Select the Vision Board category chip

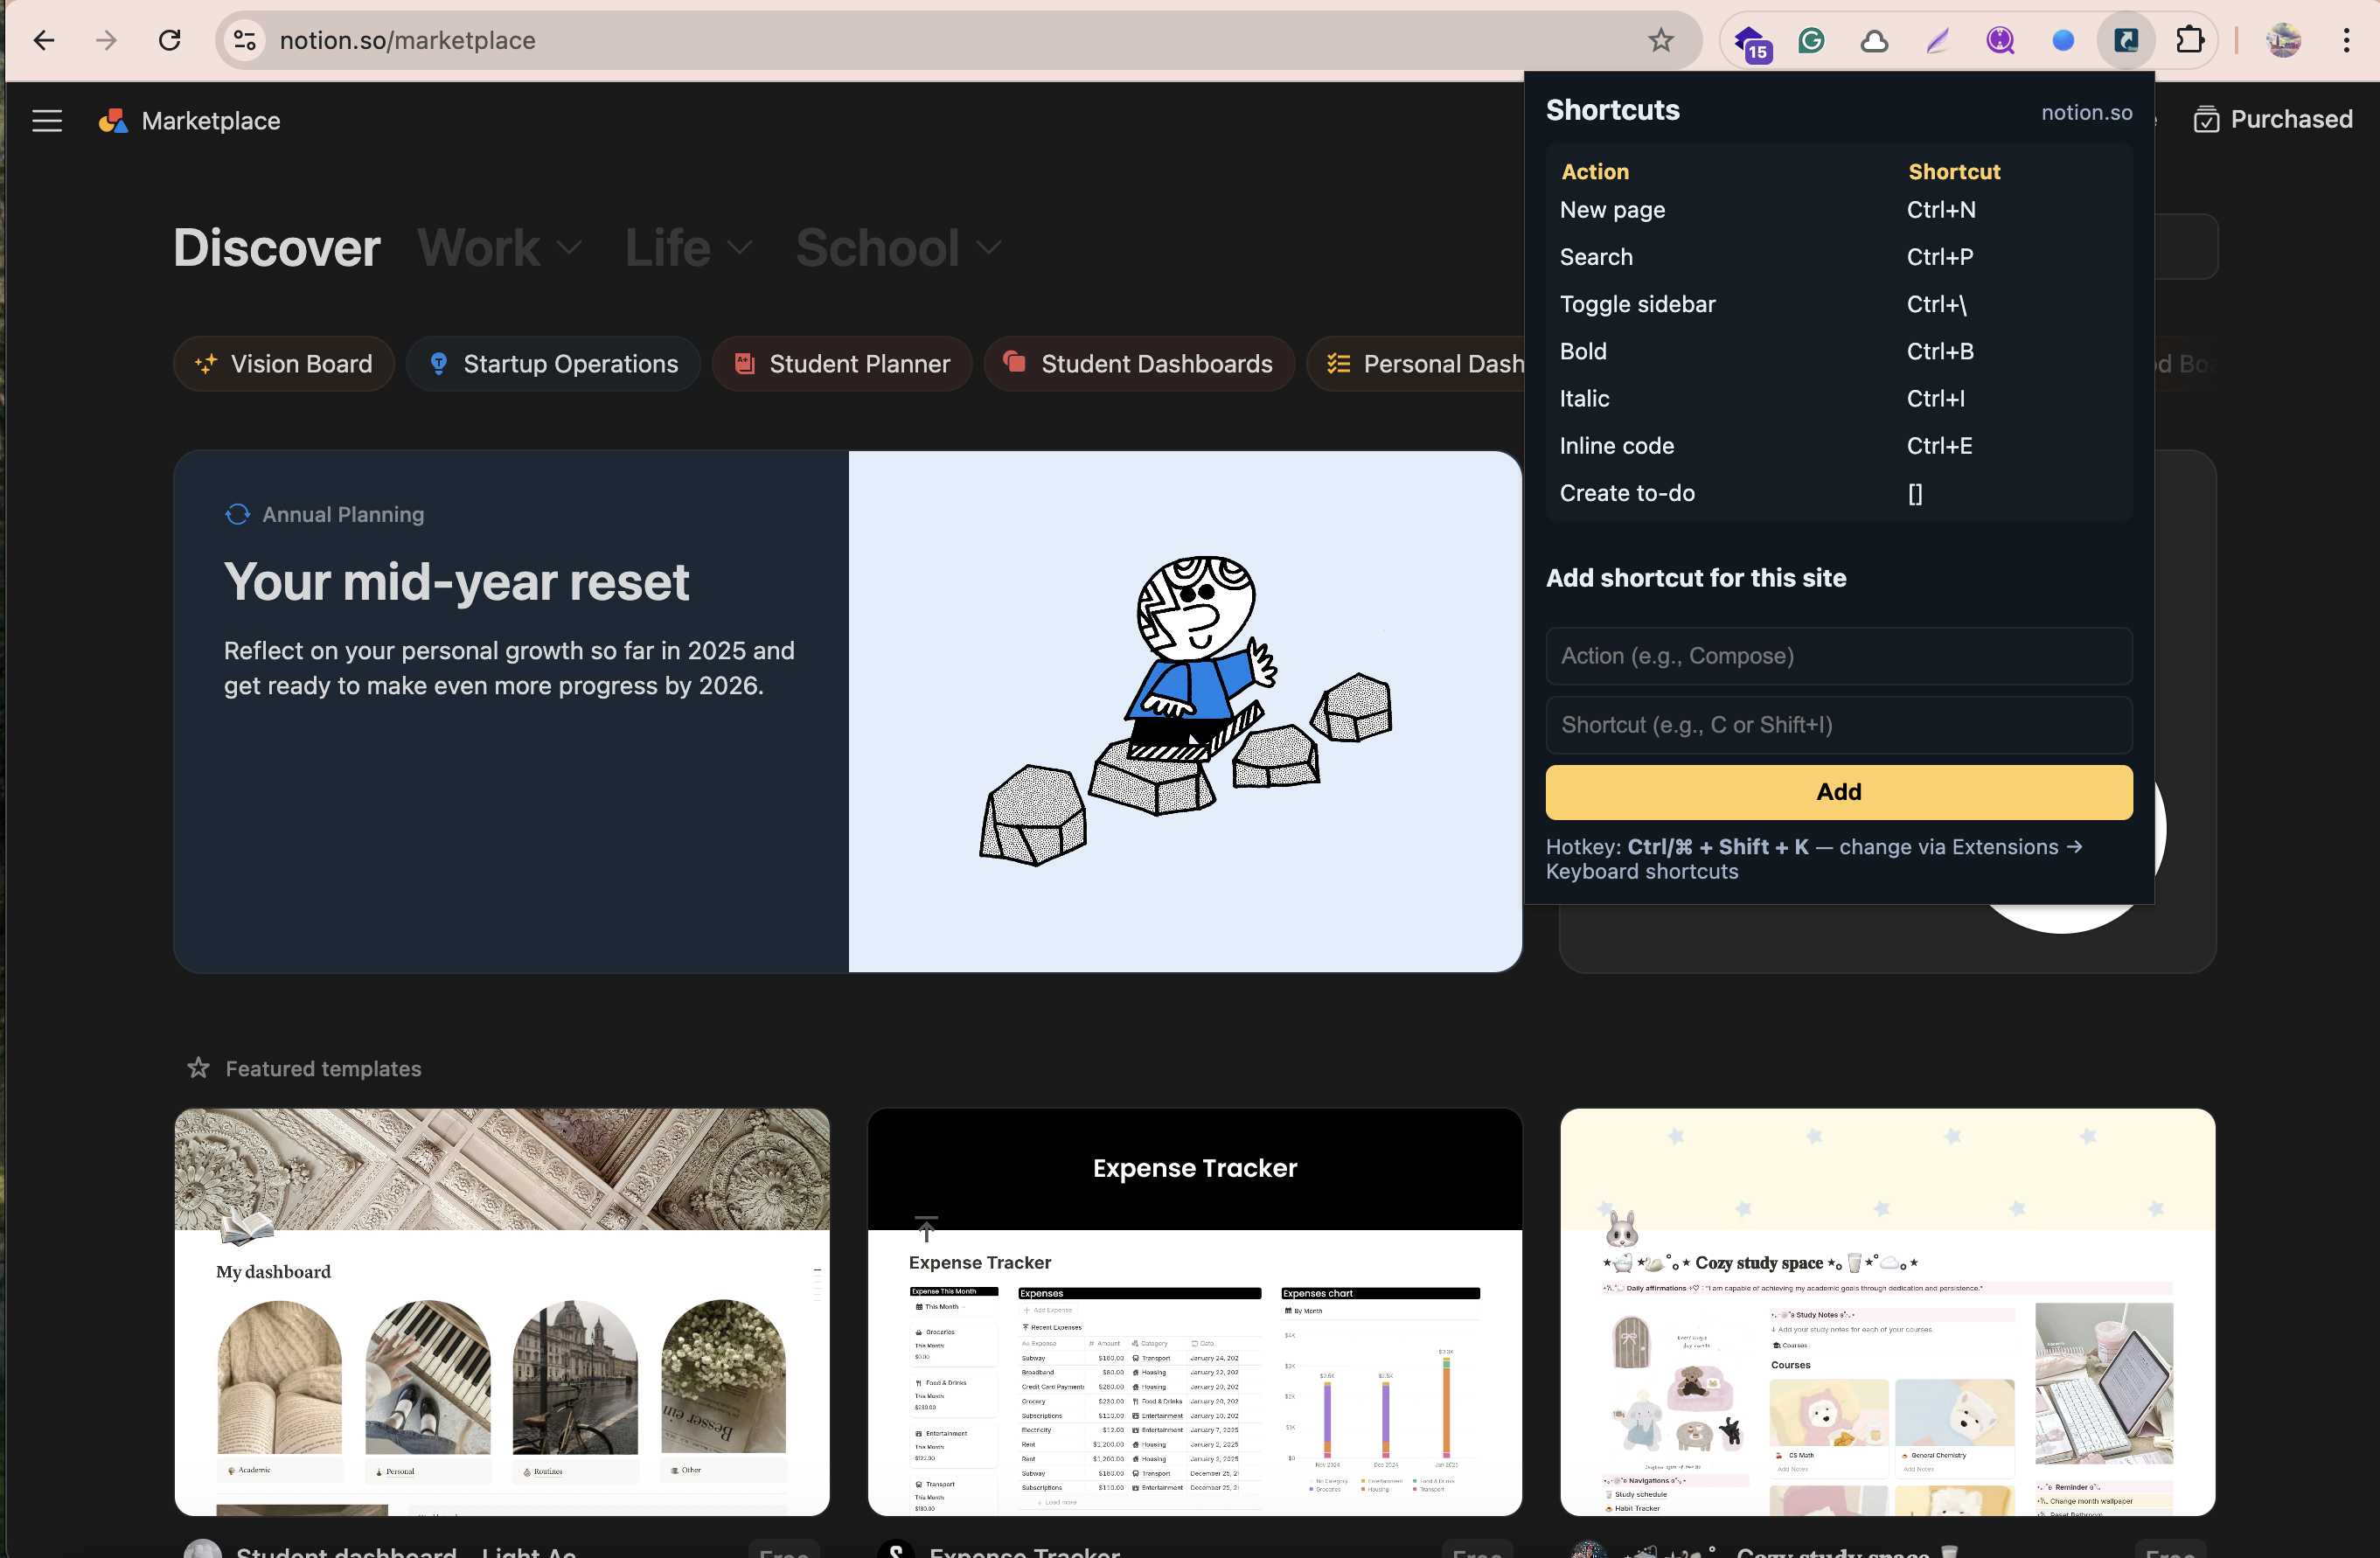tap(284, 364)
